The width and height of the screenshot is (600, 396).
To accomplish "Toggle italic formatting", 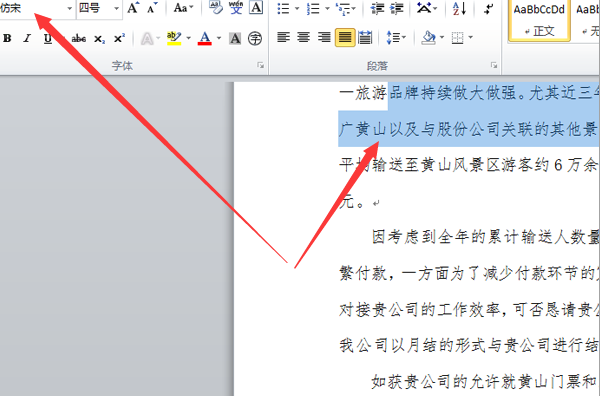I will click(27, 38).
